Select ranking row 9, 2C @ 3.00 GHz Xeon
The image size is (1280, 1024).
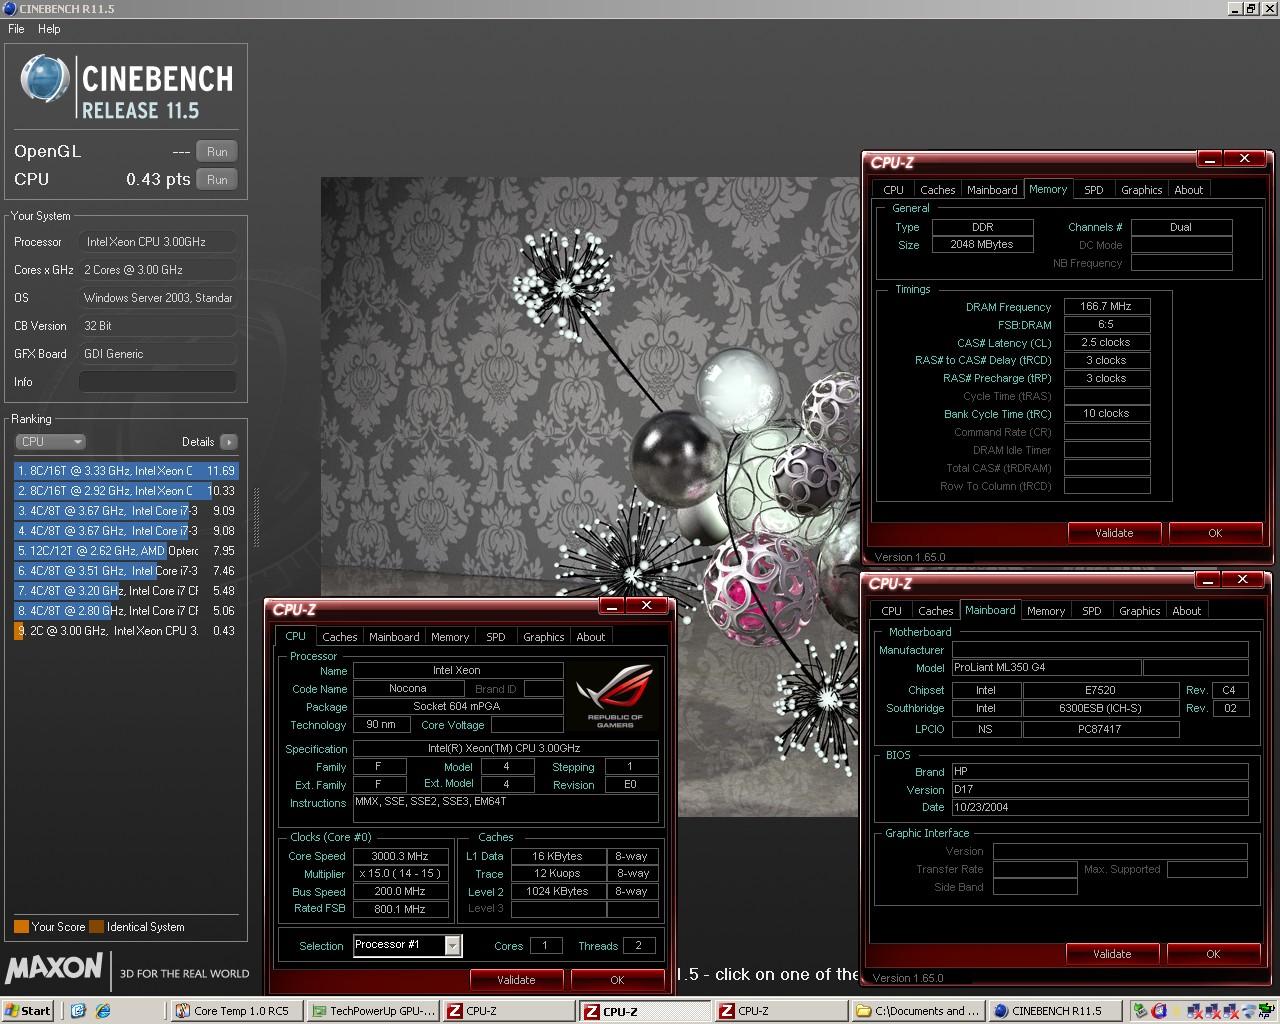click(126, 631)
